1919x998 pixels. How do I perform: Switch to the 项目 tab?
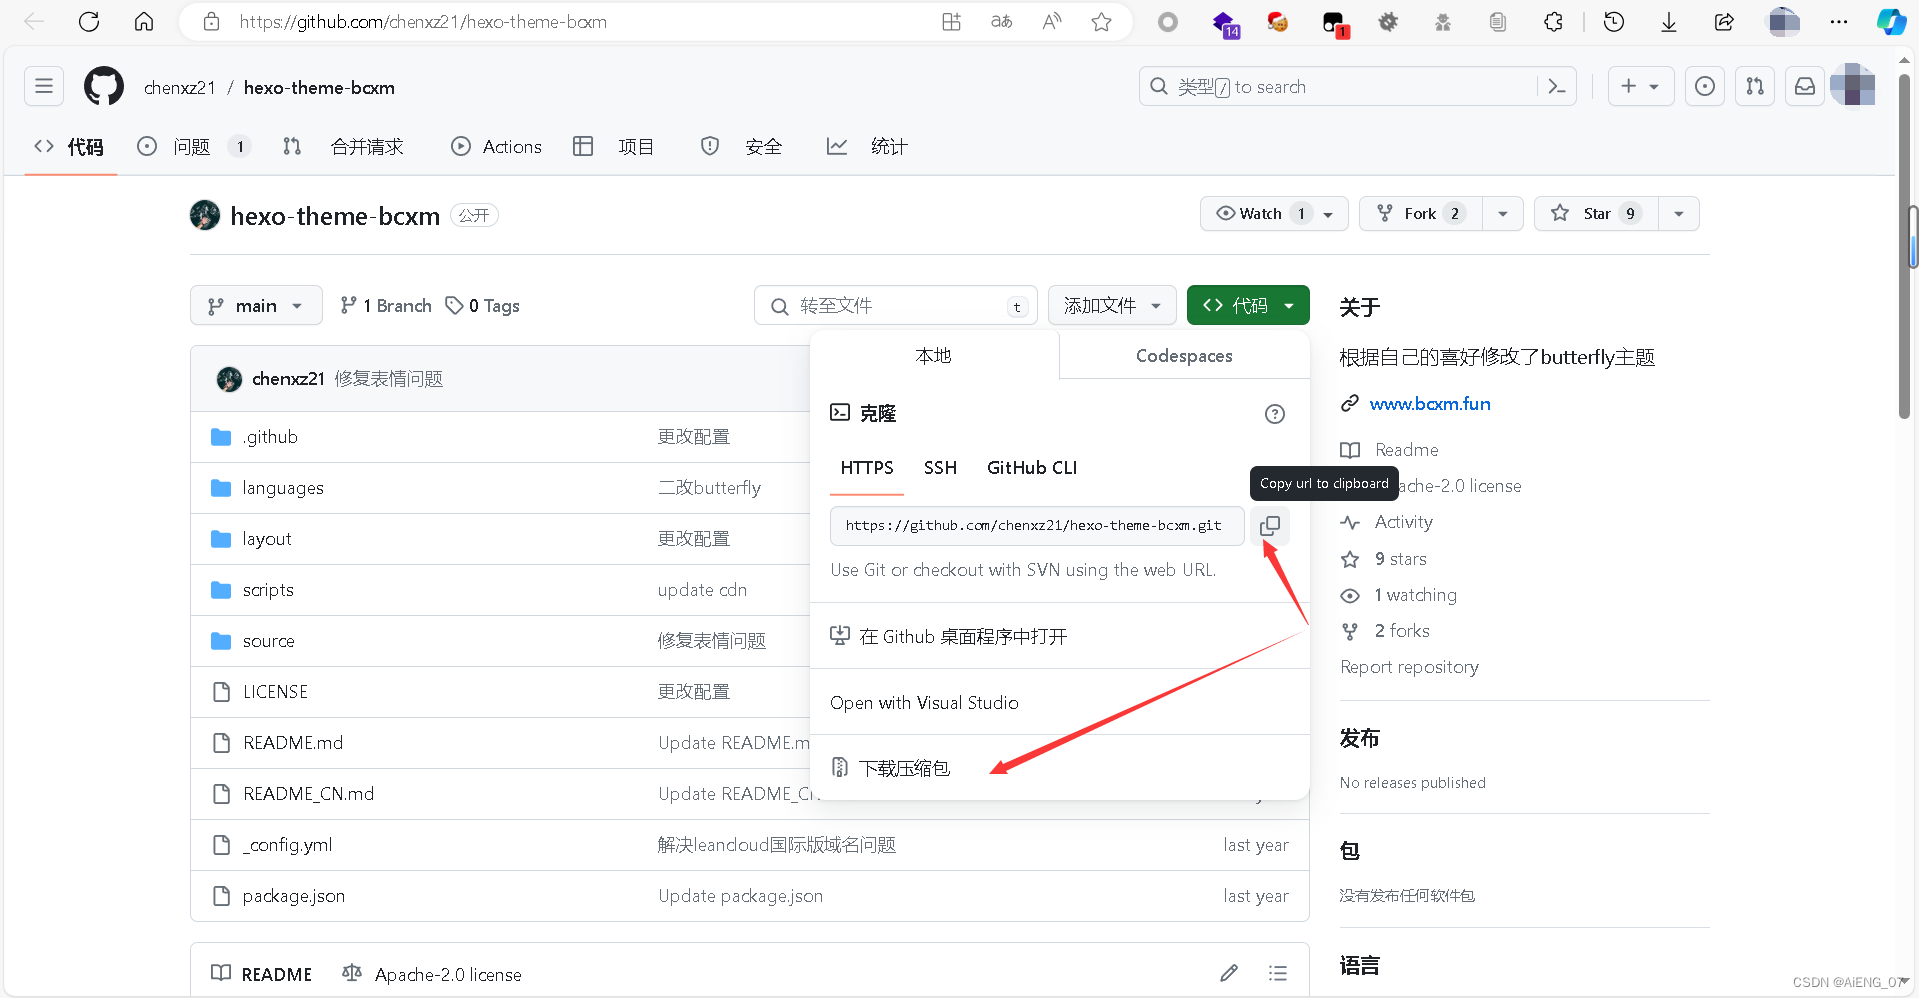pos(613,147)
